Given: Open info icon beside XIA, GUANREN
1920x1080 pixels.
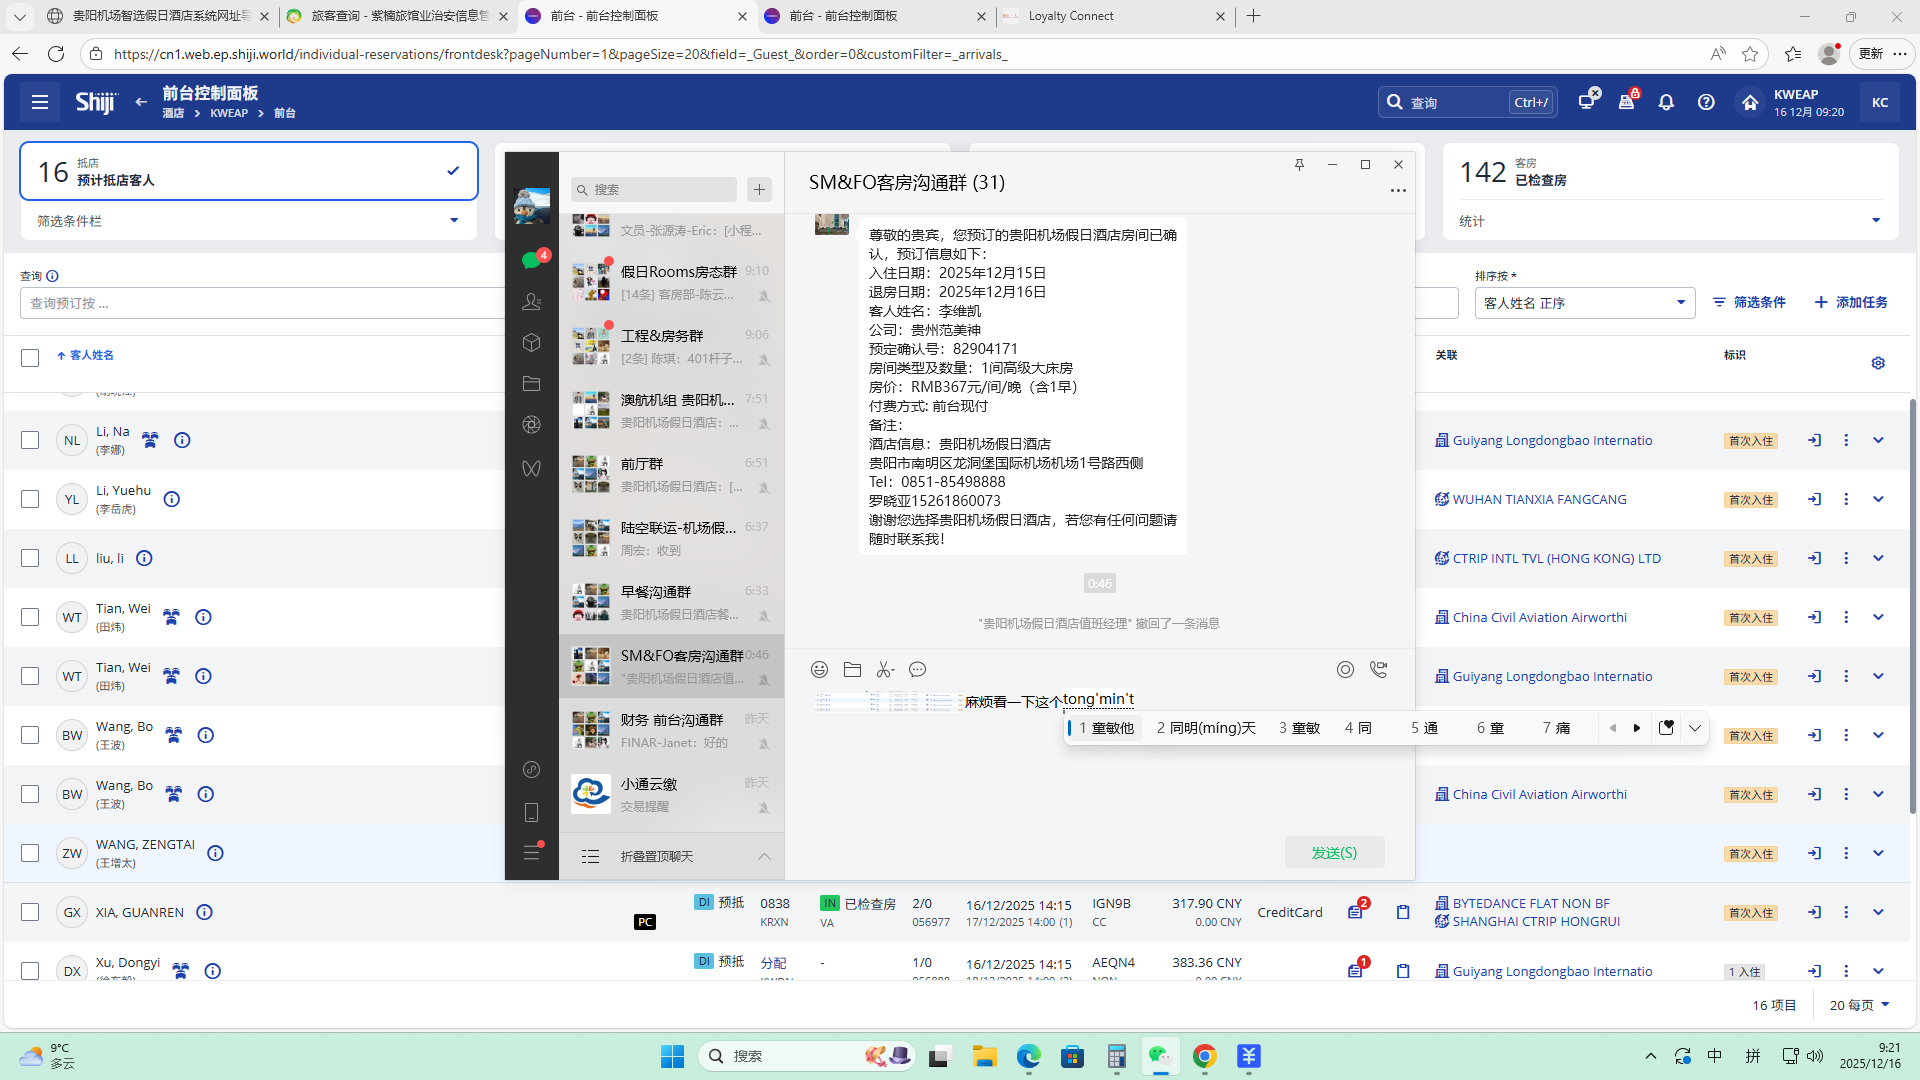Looking at the screenshot, I should point(204,912).
